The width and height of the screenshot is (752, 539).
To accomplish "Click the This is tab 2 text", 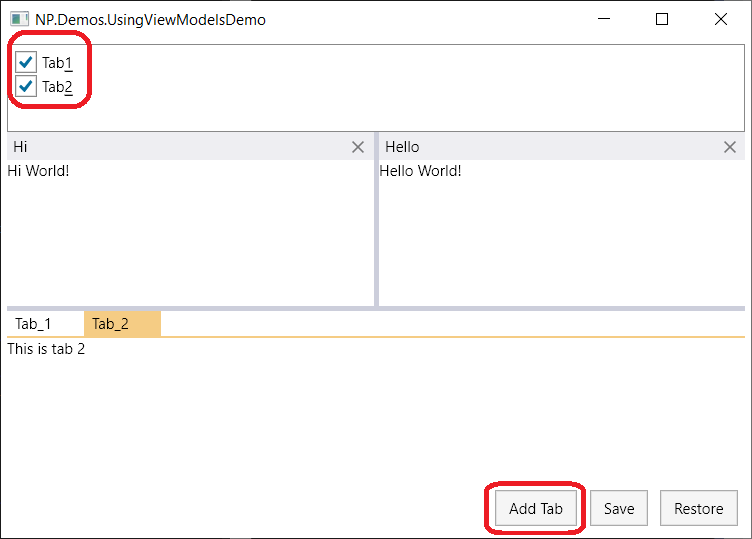I will 46,349.
